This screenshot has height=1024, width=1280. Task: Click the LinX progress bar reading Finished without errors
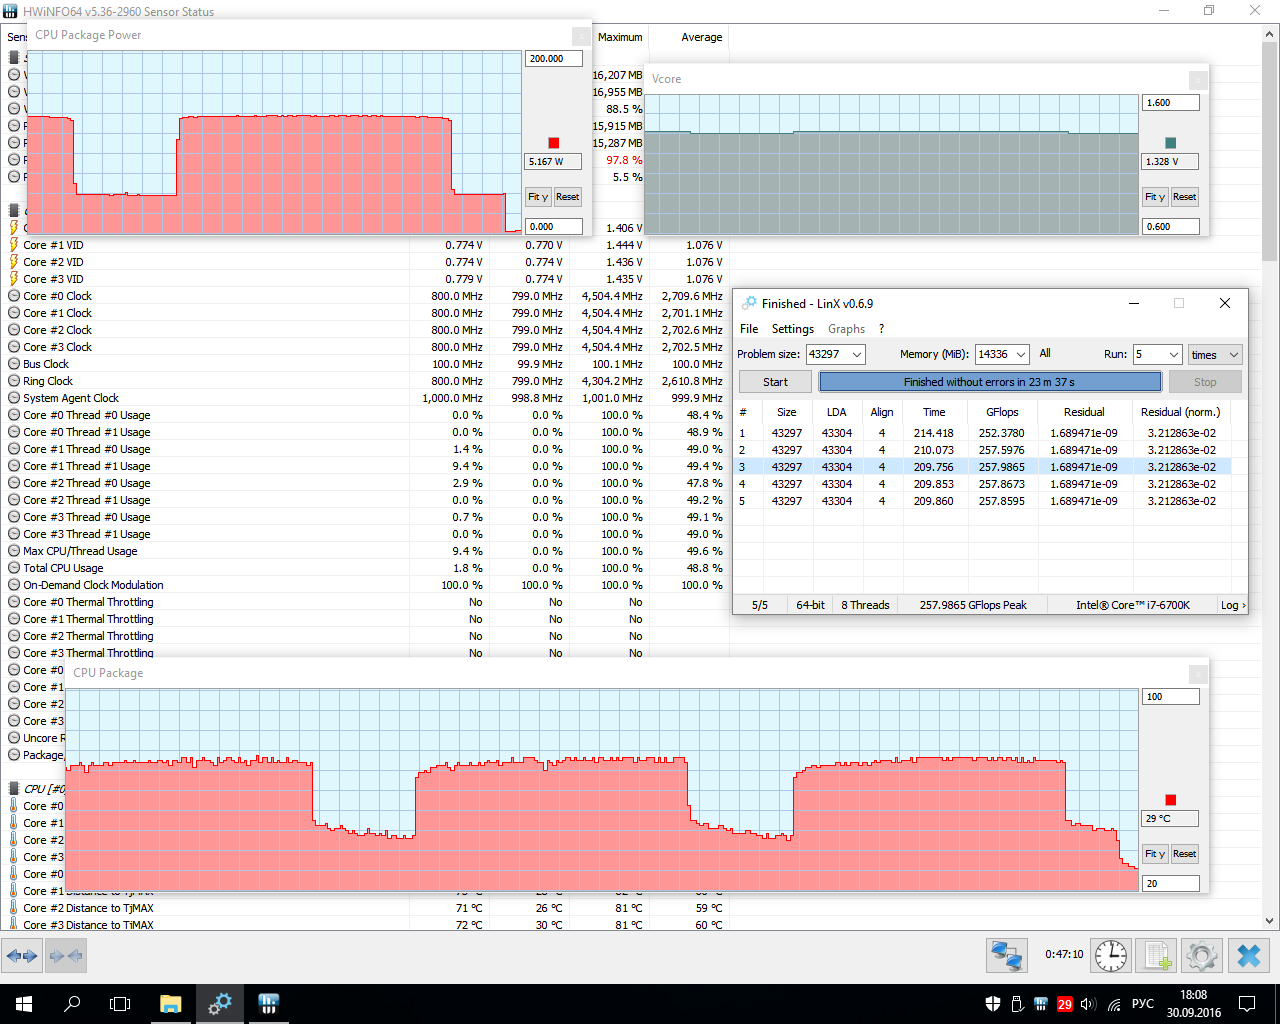pyautogui.click(x=990, y=382)
